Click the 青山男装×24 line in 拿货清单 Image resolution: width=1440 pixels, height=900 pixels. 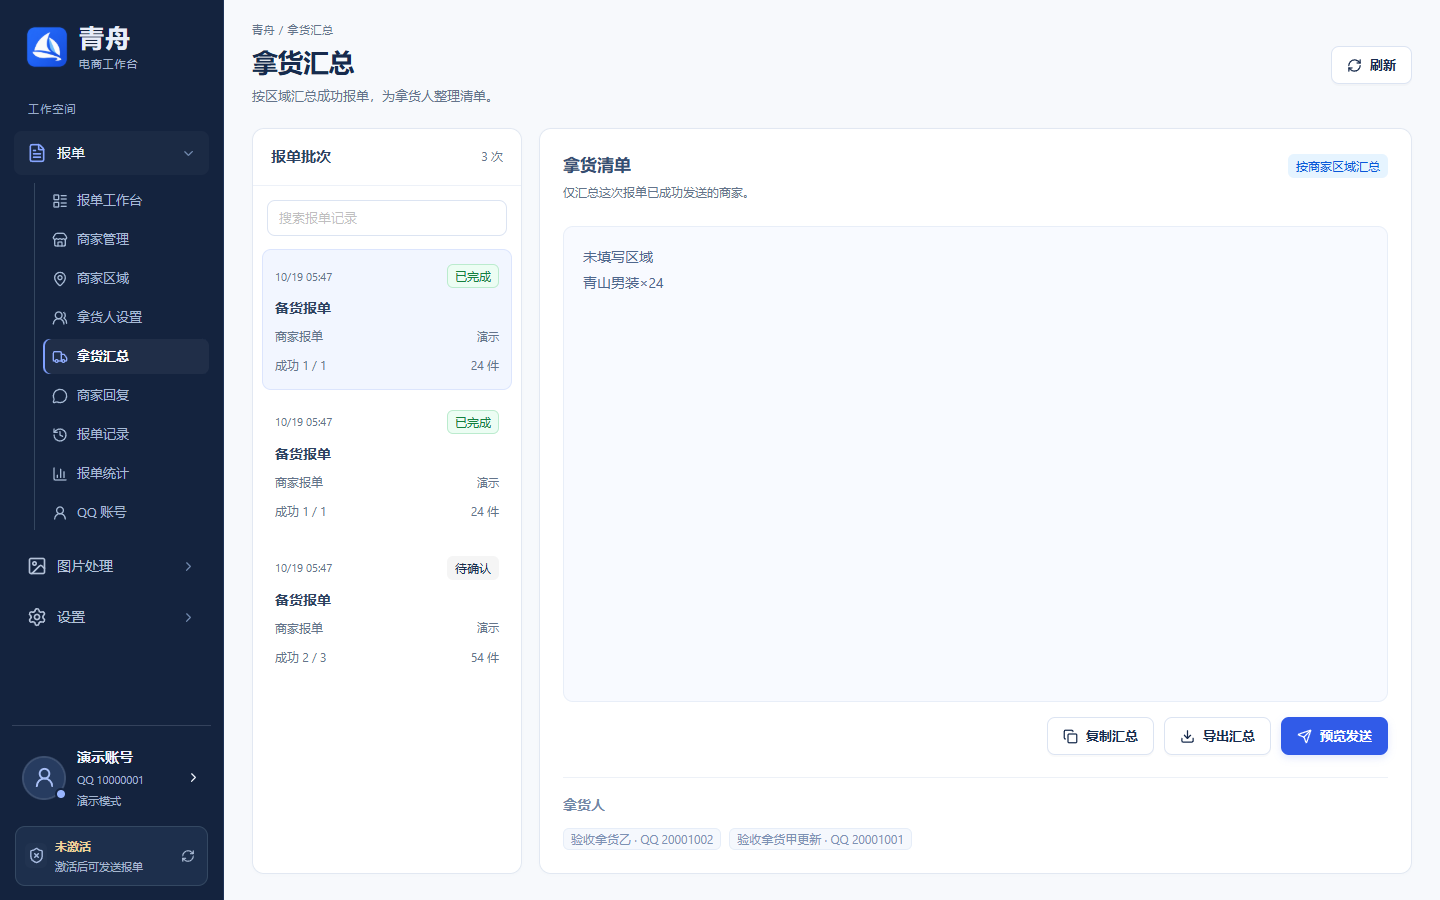(x=623, y=283)
